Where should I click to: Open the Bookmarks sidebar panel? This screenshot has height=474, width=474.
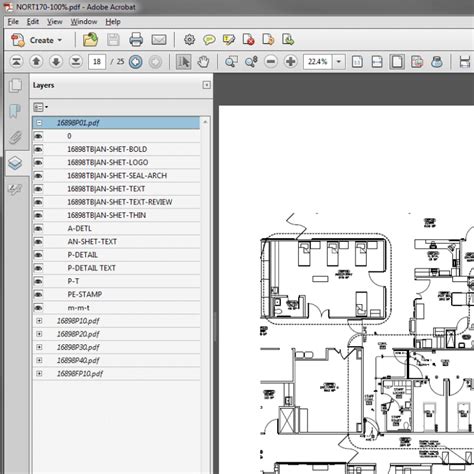click(x=15, y=111)
